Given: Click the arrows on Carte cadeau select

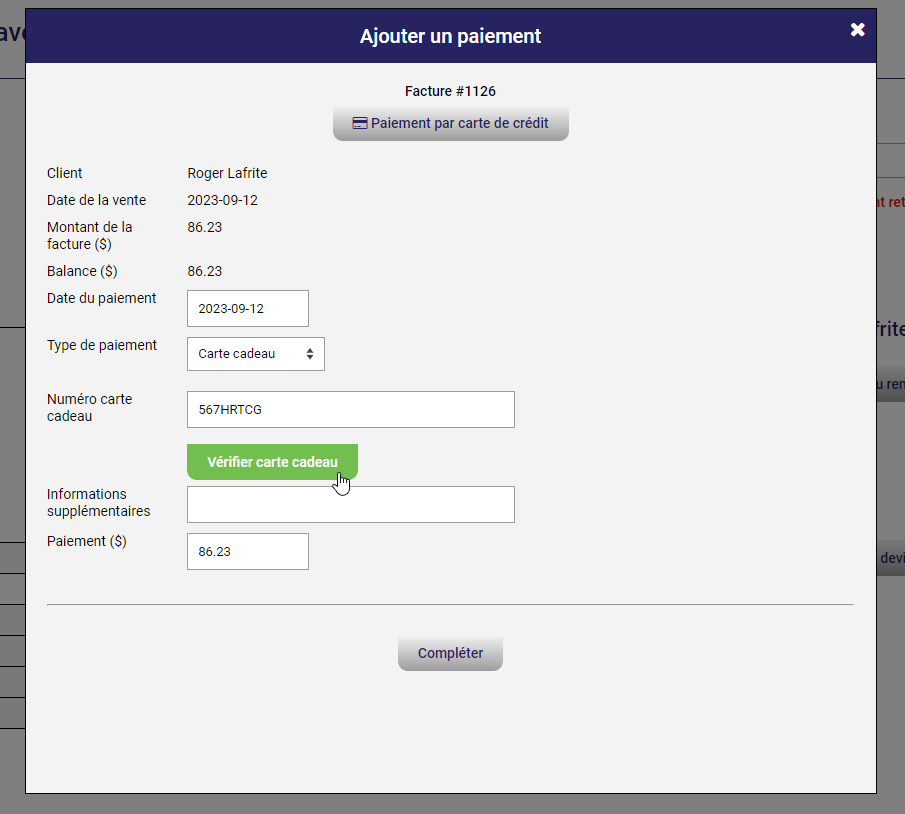Looking at the screenshot, I should (310, 354).
